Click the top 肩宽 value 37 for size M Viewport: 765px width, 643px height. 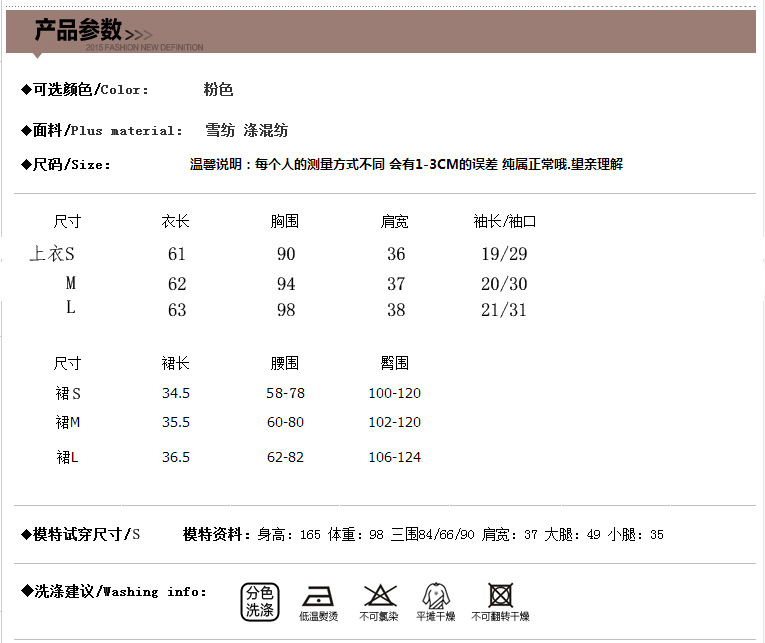(396, 284)
